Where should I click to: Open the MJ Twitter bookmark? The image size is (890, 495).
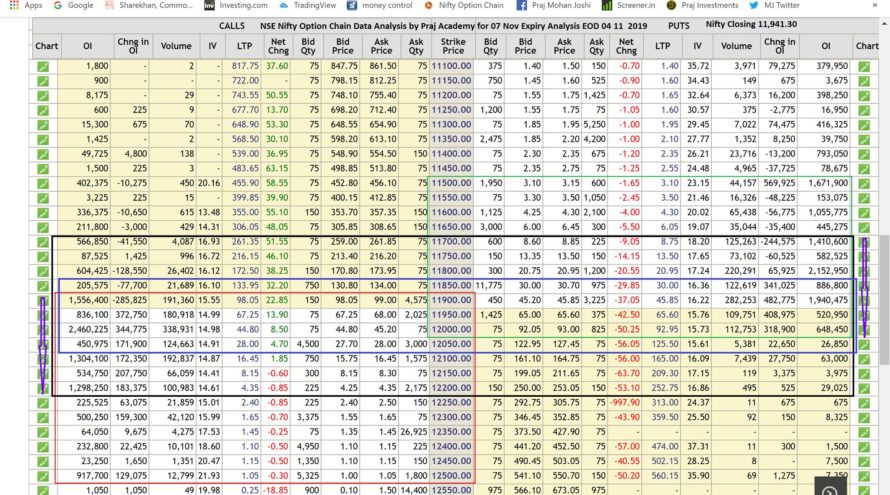click(x=774, y=5)
